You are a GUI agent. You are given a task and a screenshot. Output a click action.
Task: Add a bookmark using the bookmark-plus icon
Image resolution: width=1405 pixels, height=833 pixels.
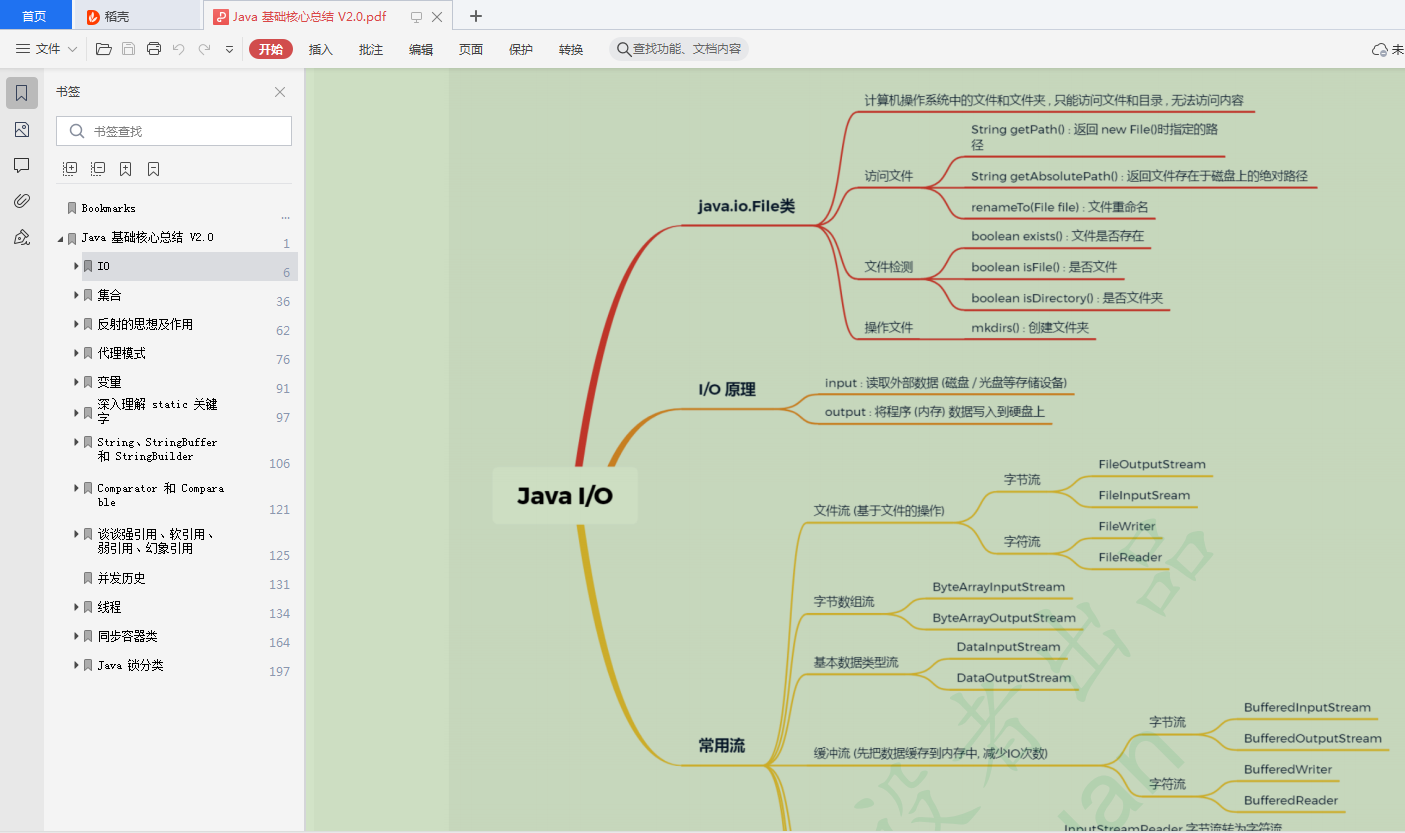(x=125, y=168)
